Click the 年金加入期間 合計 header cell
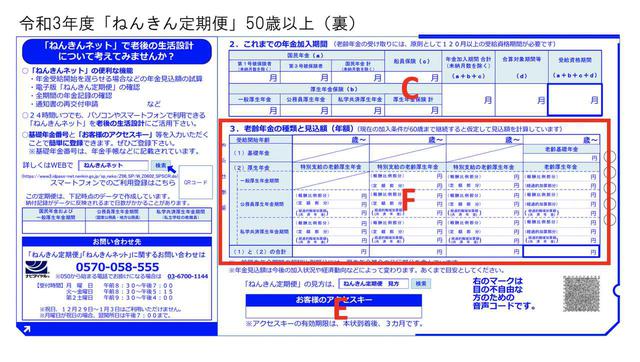This screenshot has height=362, width=640. coord(468,67)
